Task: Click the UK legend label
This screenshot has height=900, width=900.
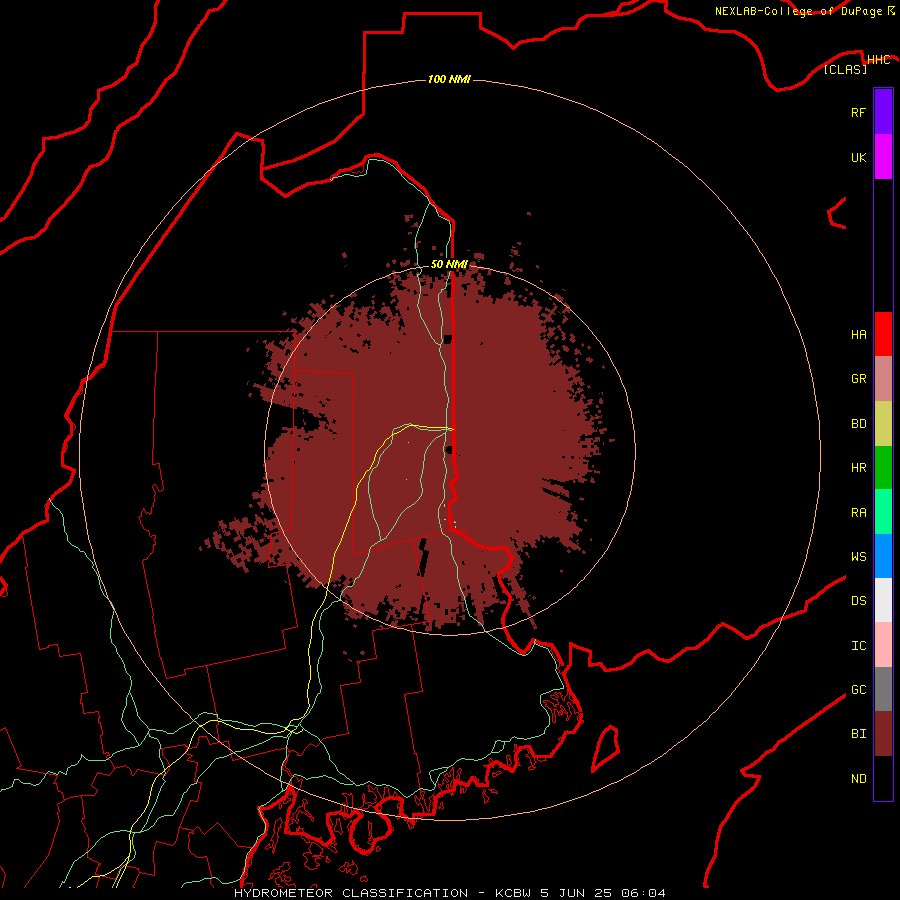Action: [858, 157]
